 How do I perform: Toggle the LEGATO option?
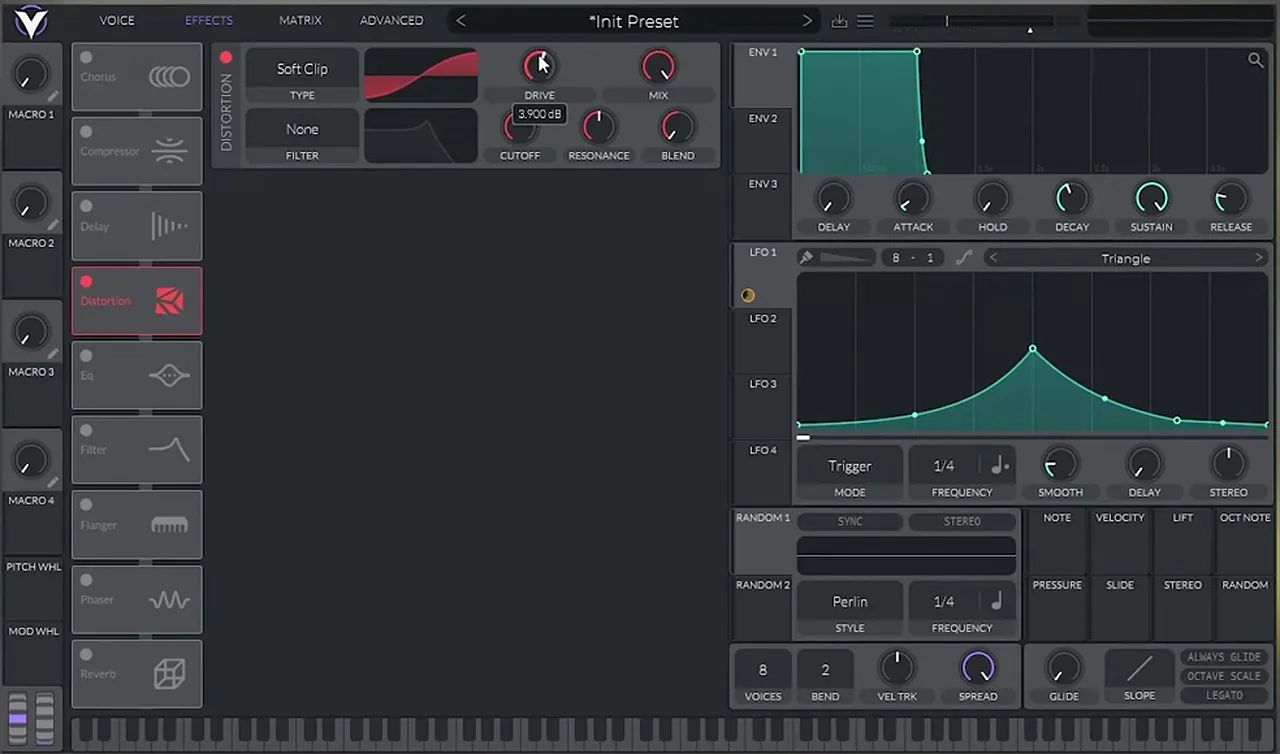point(1224,695)
